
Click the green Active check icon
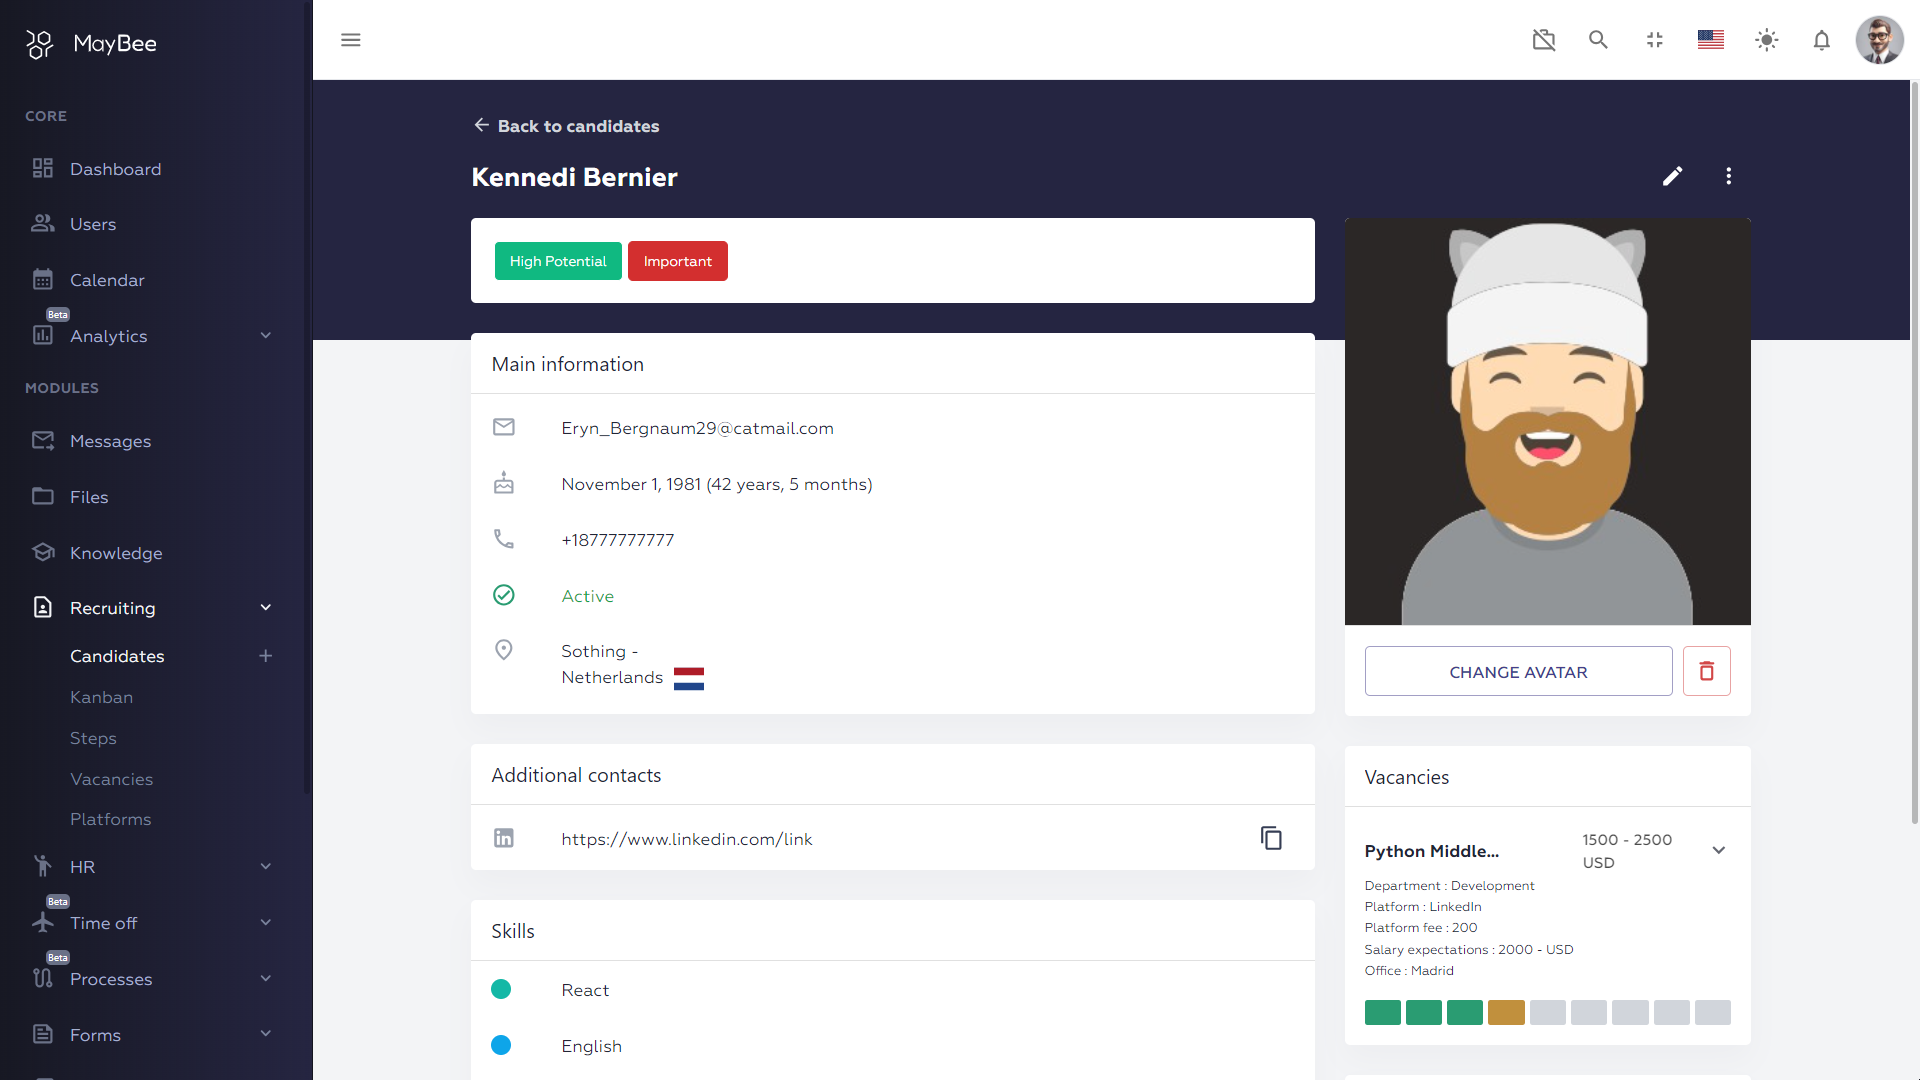(x=504, y=595)
